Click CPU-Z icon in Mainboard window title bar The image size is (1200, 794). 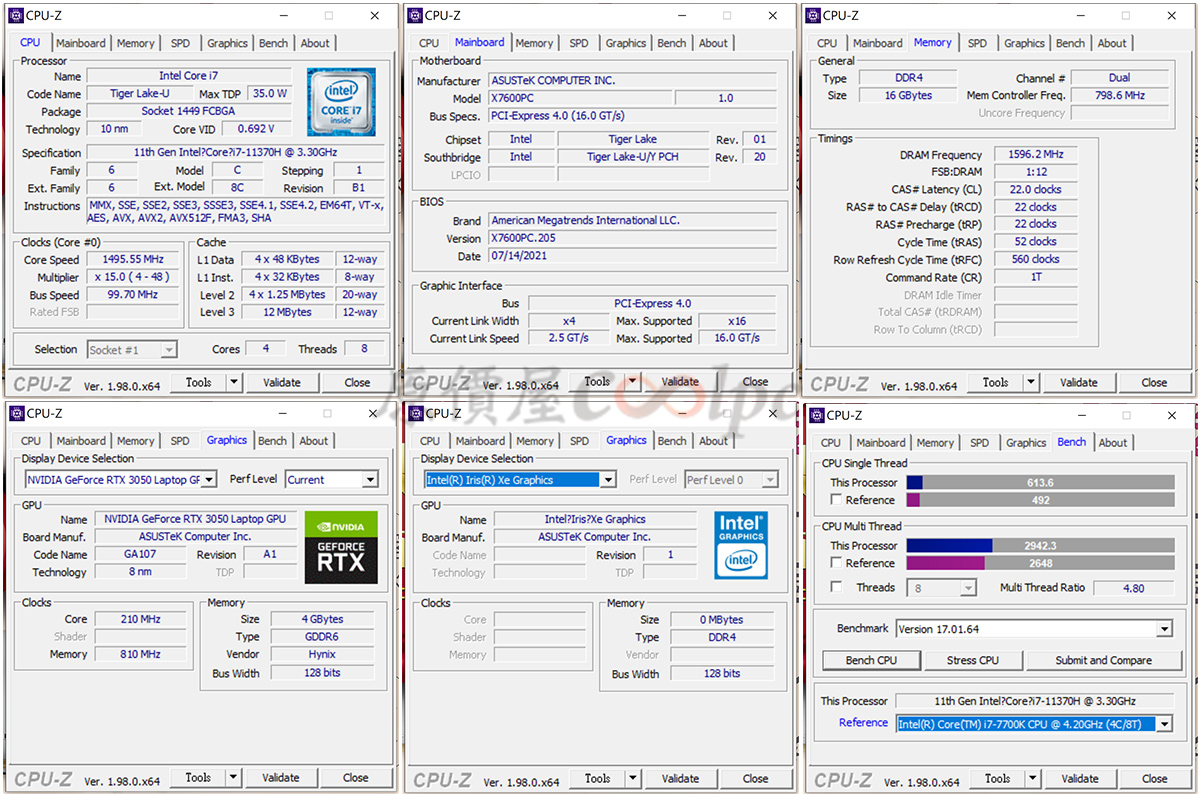pos(415,15)
